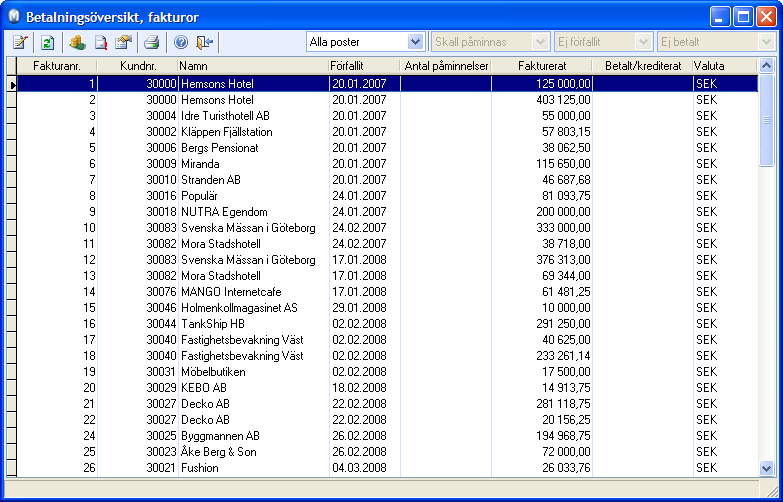Viewport: 783px width, 502px height.
Task: Click scrollbar down arrow
Action: 766,468
